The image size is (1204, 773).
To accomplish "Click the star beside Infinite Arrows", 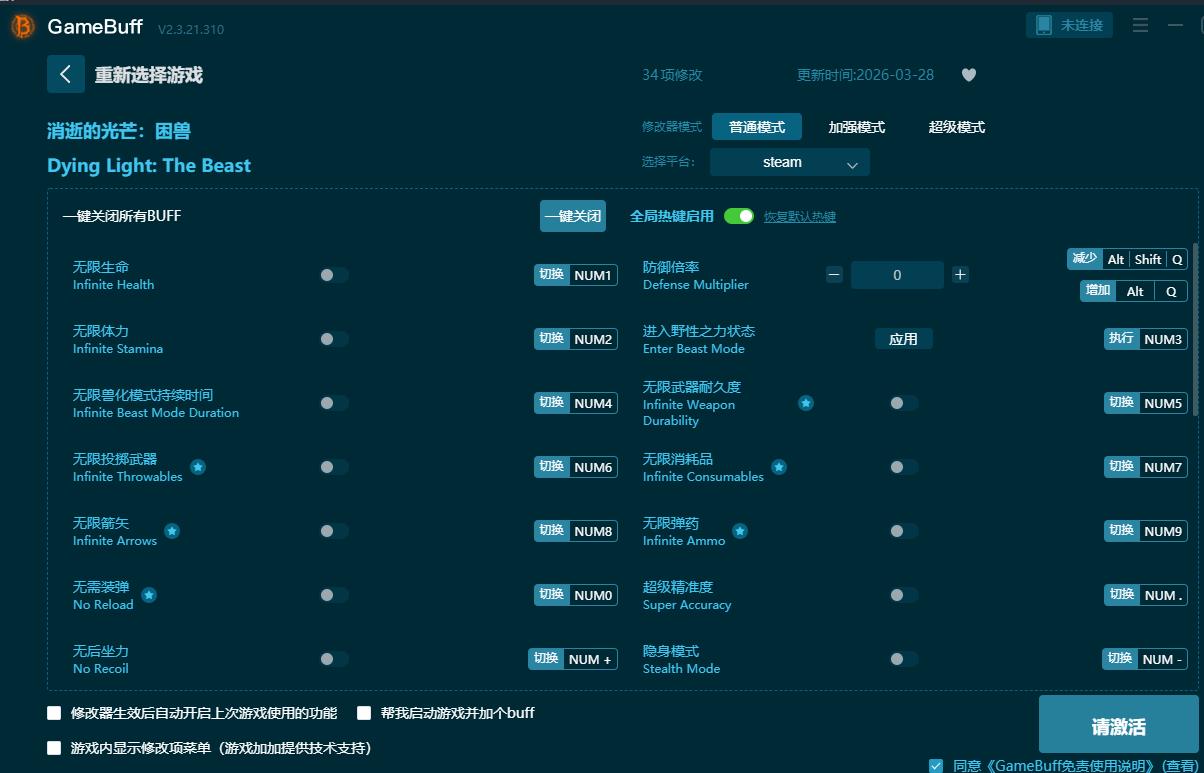I will coord(171,531).
